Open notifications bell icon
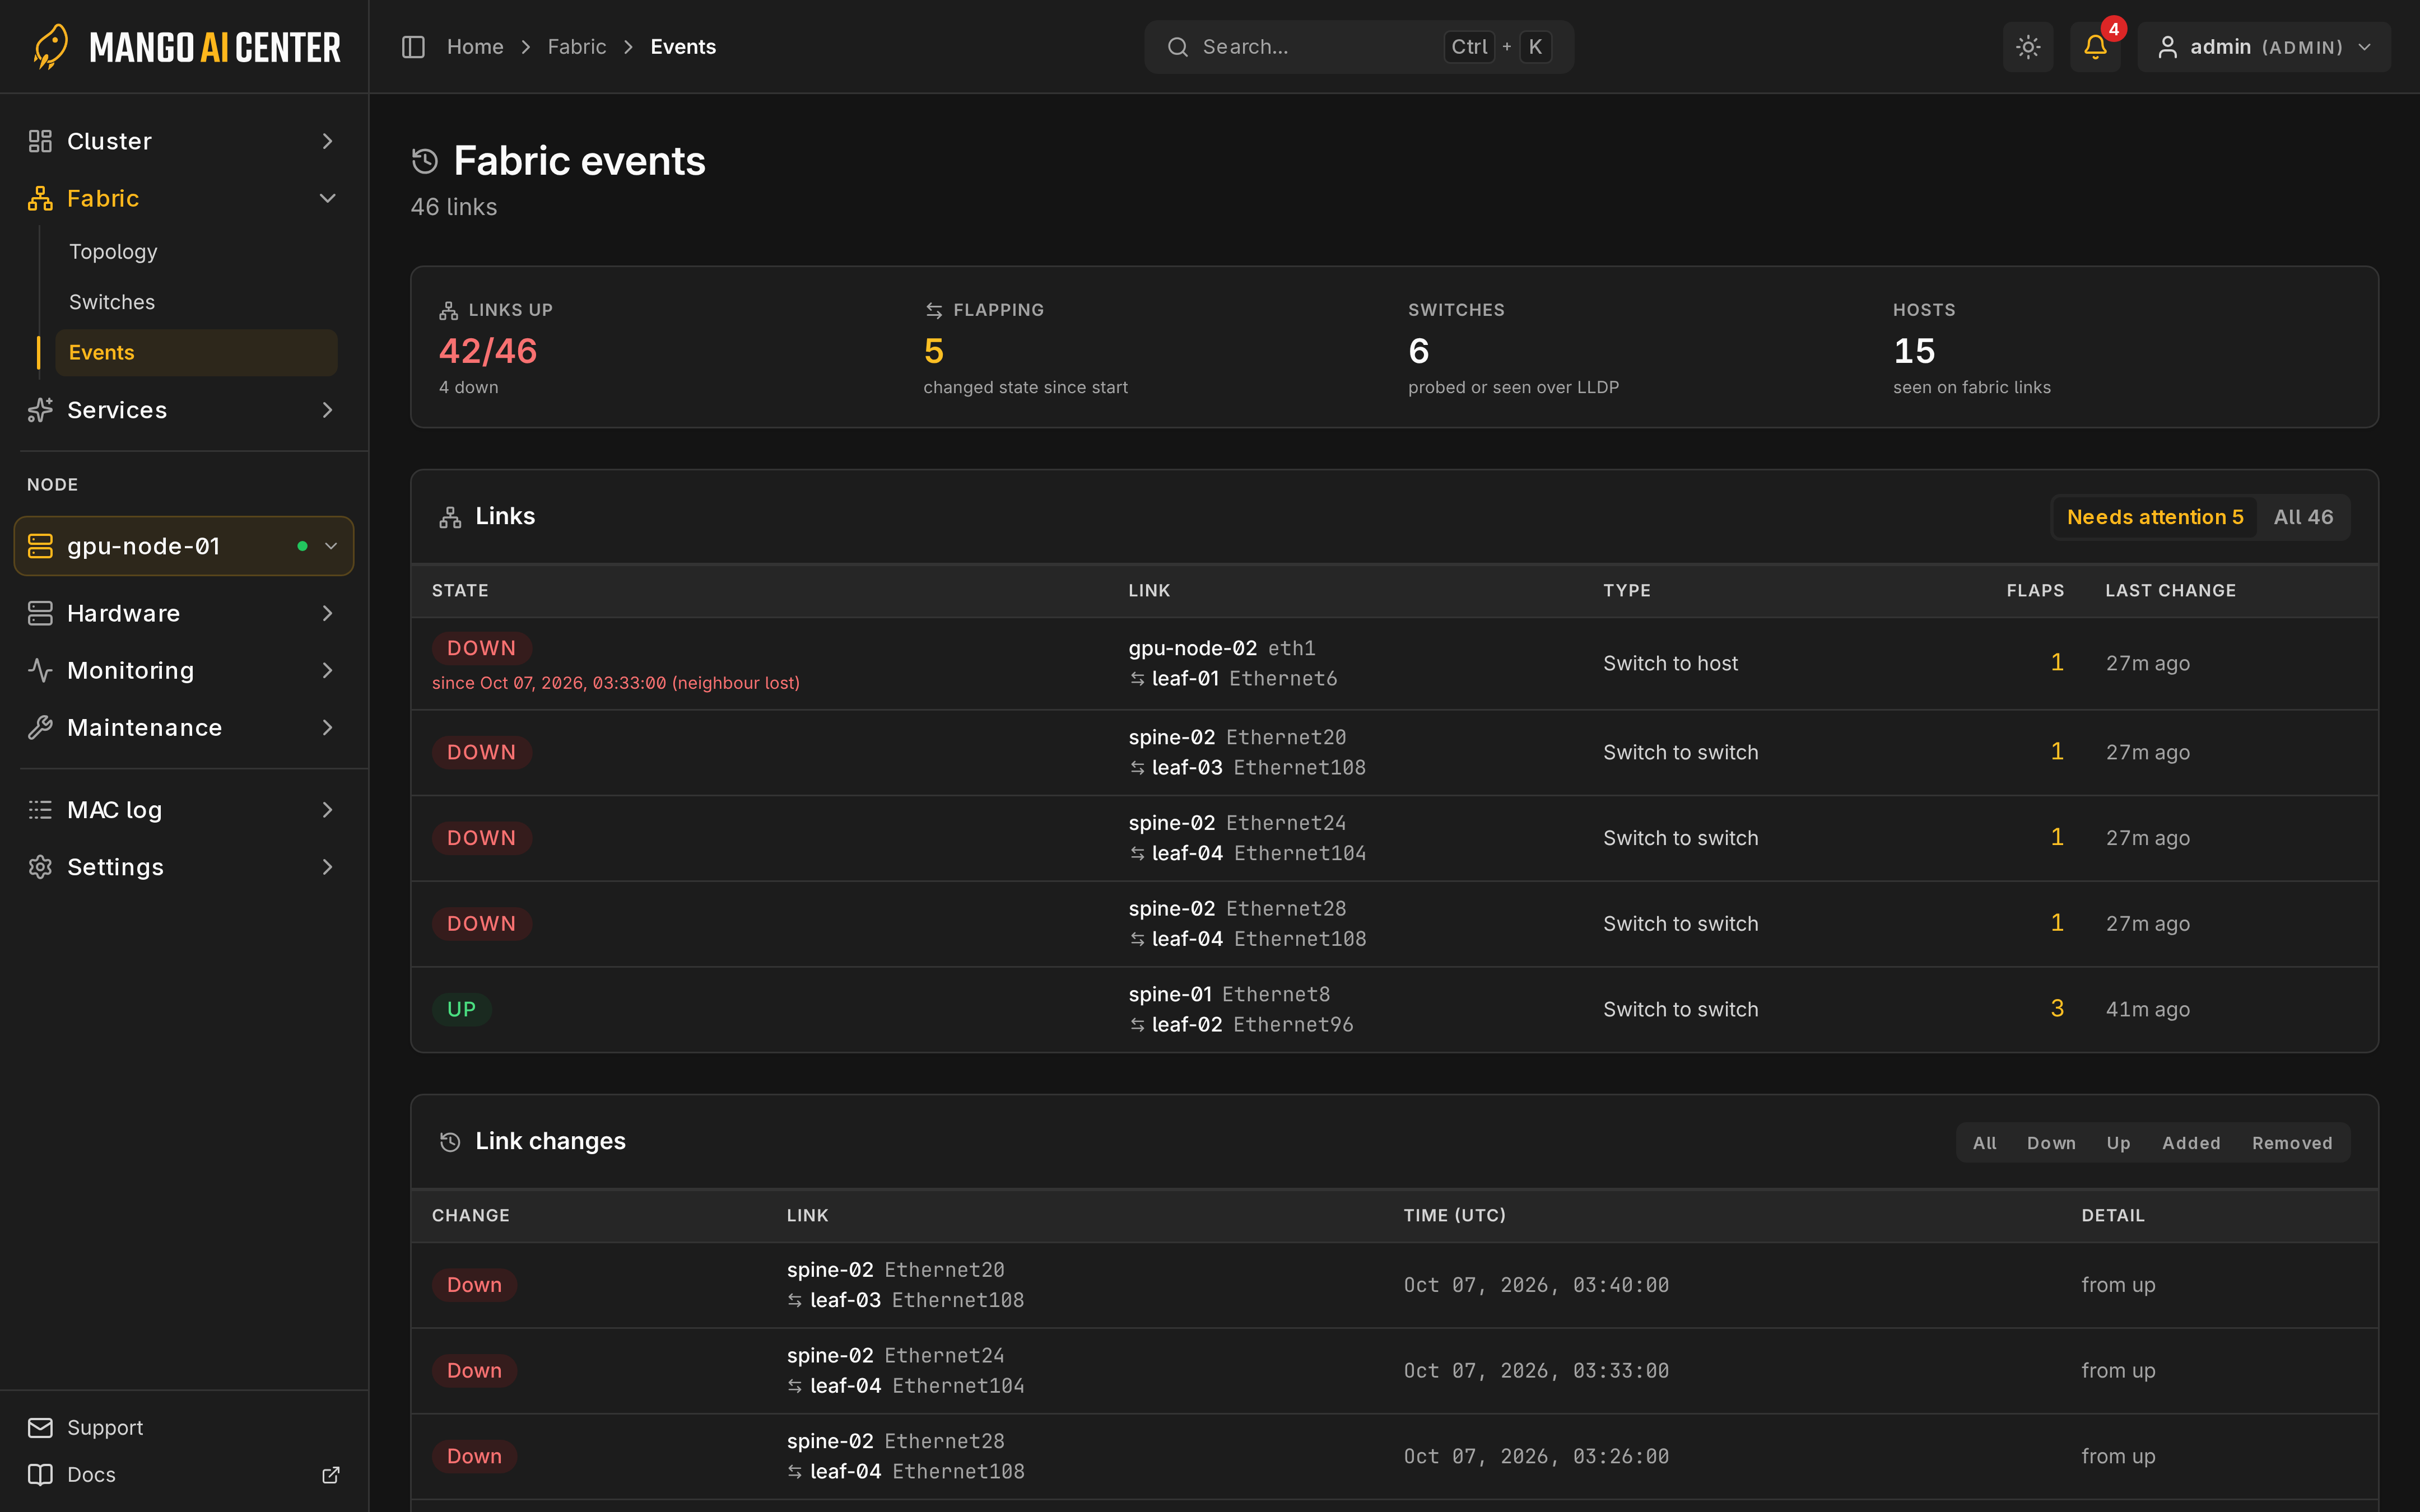Screen dimensions: 2420x1512 [2095, 47]
